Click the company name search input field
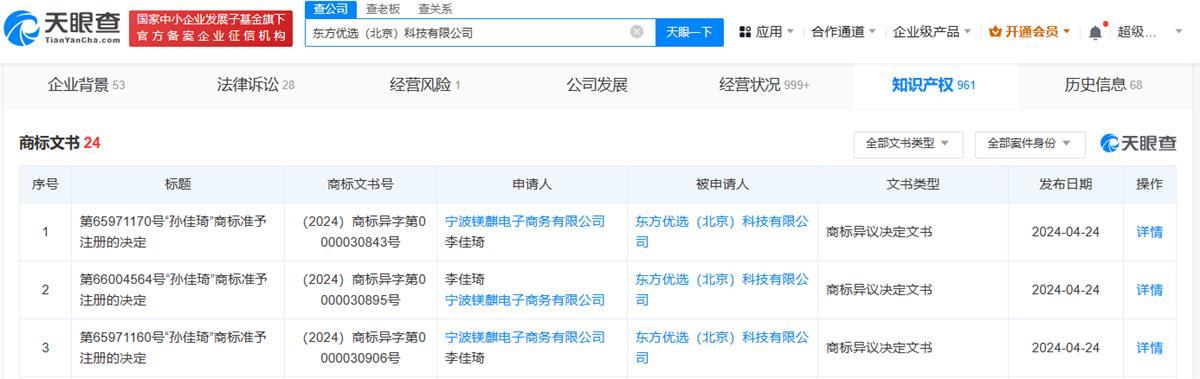Screen dimensions: 1200x379 coord(468,32)
